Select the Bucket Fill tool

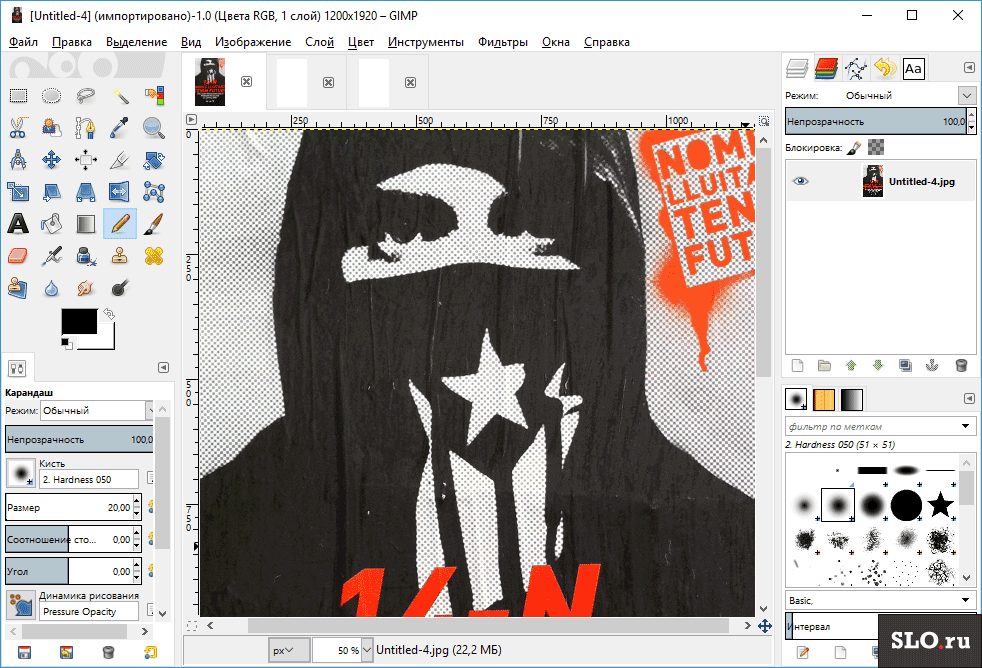(51, 224)
